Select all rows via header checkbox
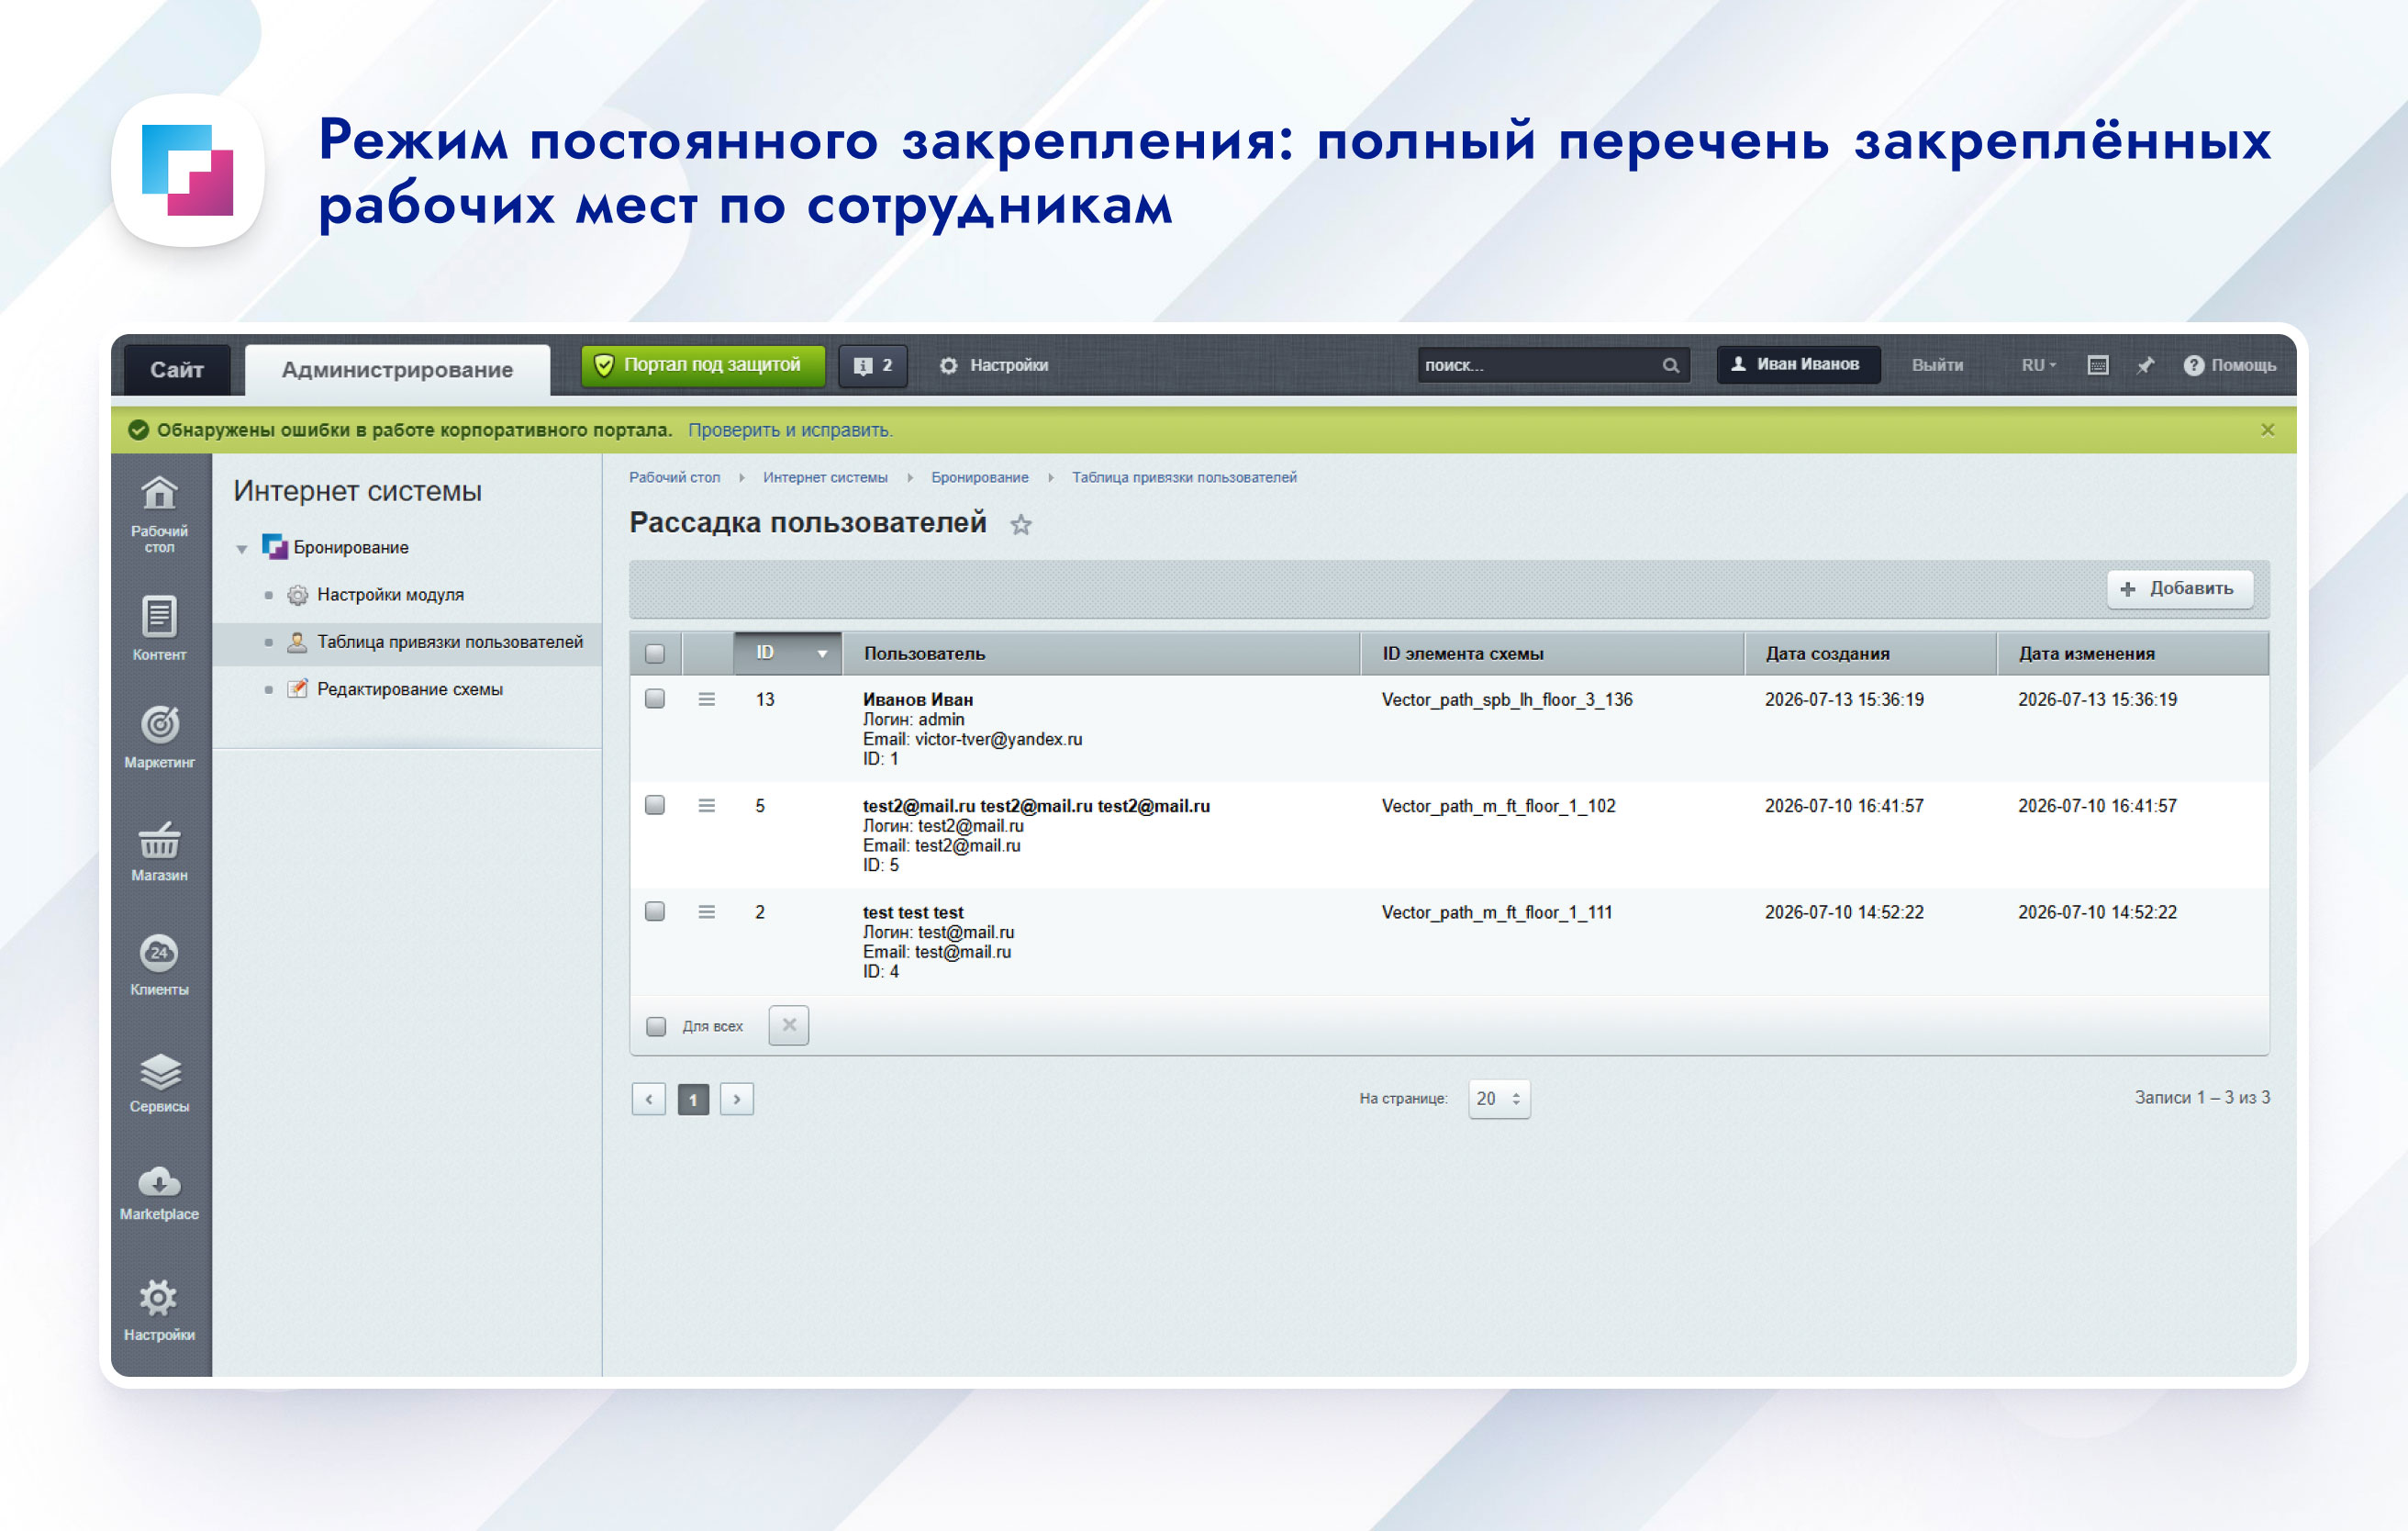The height and width of the screenshot is (1531, 2408). [655, 653]
